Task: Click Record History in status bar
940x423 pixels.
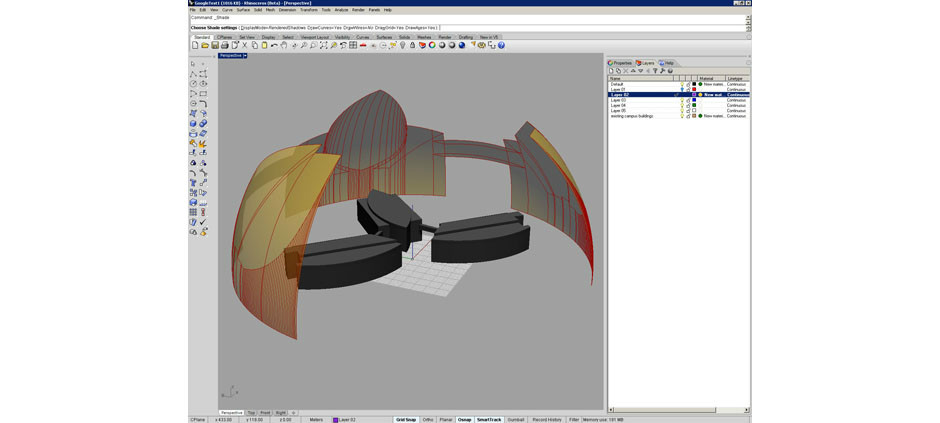Action: point(546,420)
